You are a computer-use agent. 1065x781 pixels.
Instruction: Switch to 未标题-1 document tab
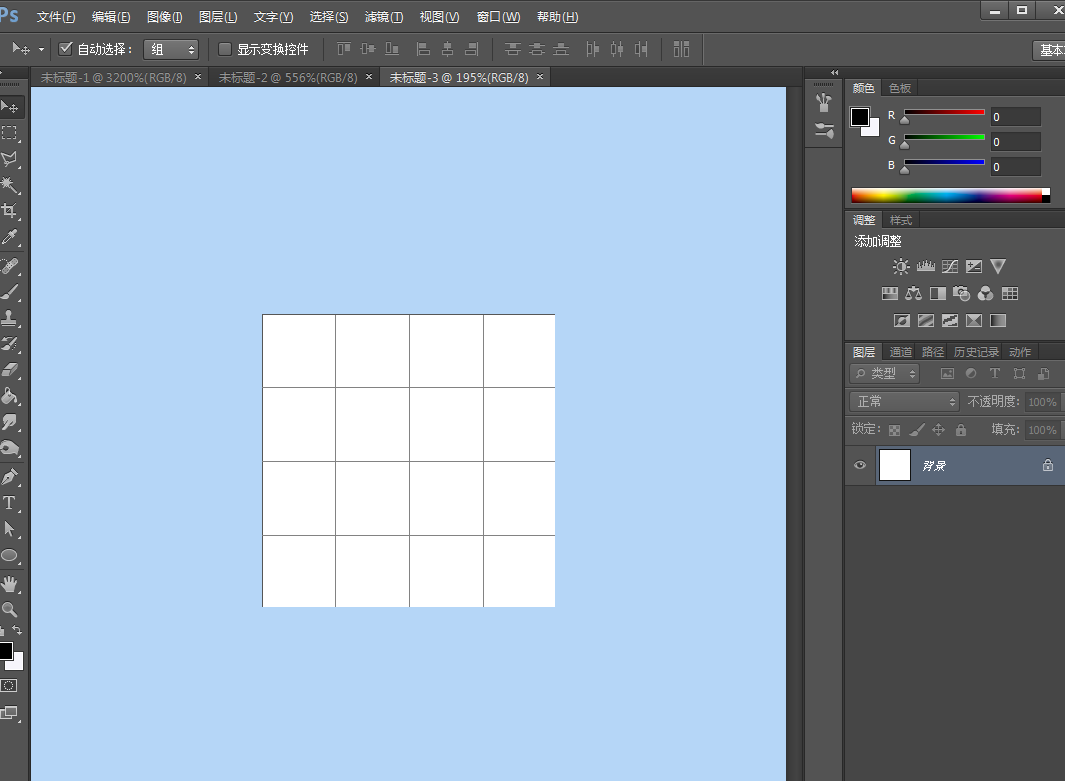coord(113,77)
